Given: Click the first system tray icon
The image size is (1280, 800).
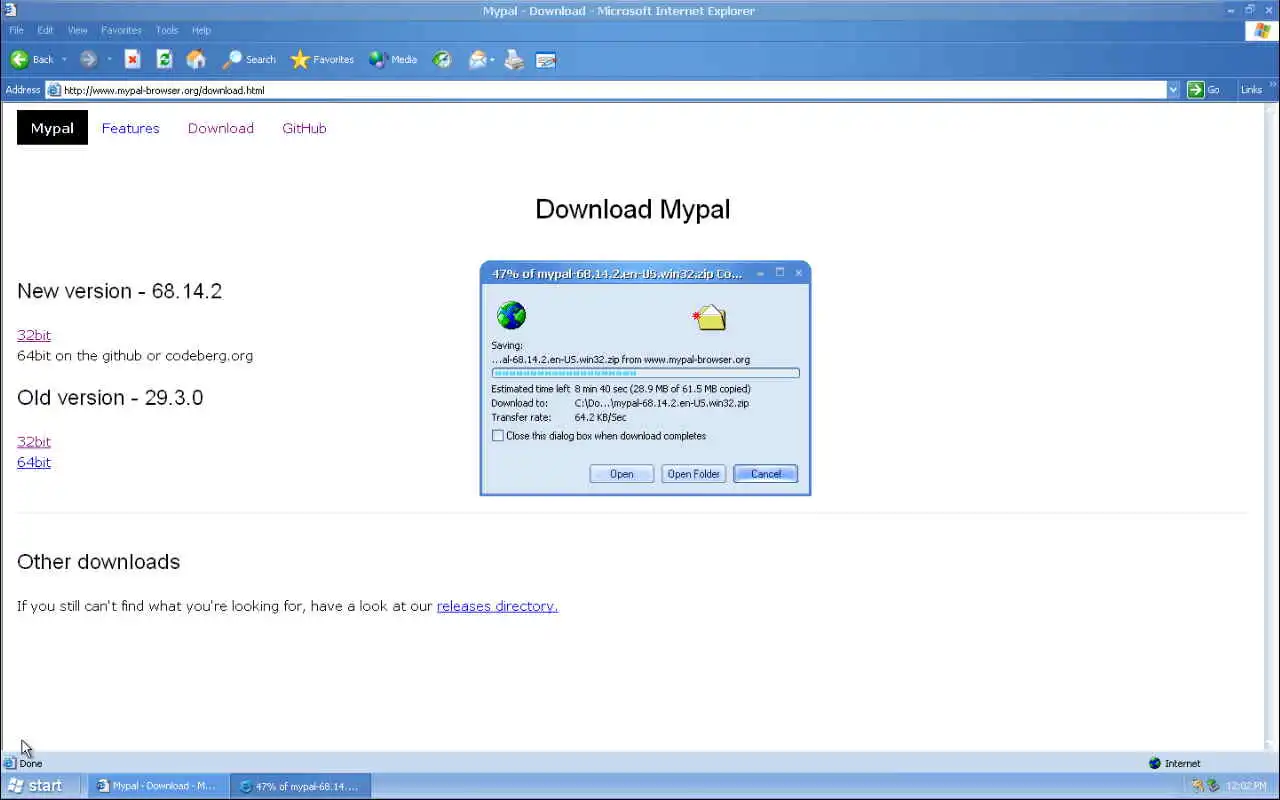Looking at the screenshot, I should coord(1197,786).
